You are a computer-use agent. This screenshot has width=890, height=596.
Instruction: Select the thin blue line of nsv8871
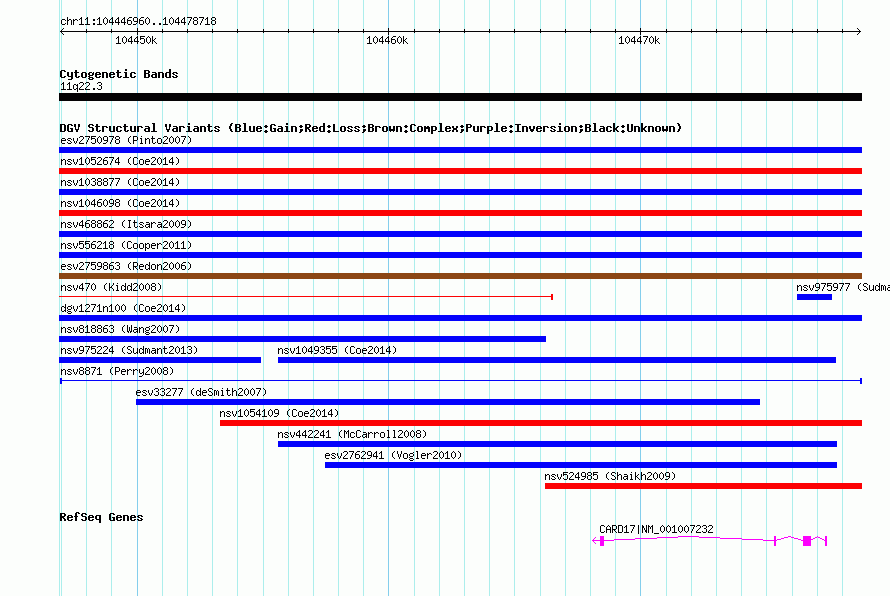[x=461, y=381]
